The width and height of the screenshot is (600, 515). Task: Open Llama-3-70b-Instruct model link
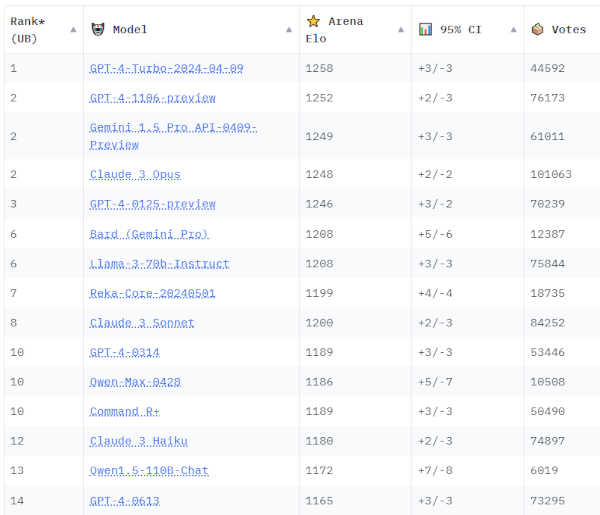click(x=159, y=264)
